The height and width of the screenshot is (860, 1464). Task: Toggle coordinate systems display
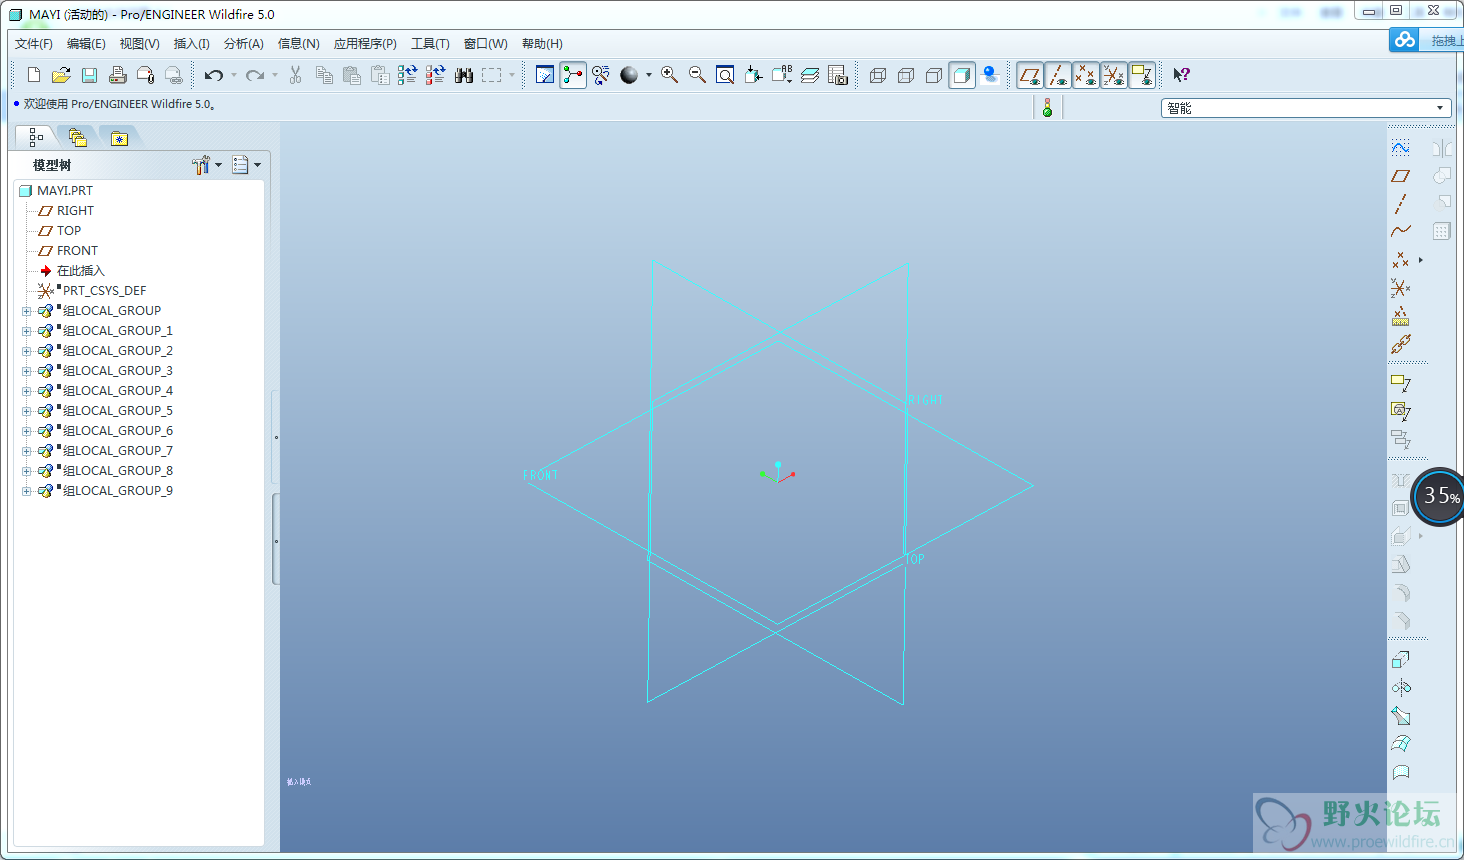tap(1114, 75)
